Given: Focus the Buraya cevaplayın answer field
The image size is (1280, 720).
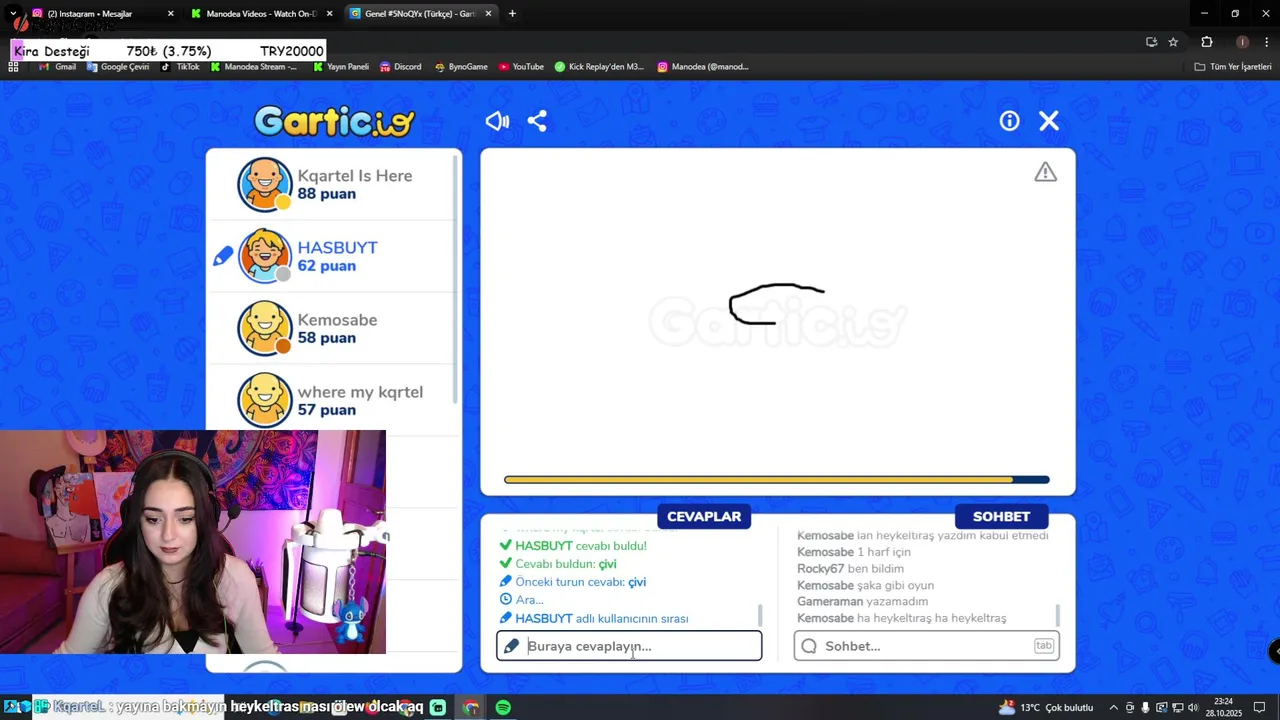Looking at the screenshot, I should (x=629, y=646).
